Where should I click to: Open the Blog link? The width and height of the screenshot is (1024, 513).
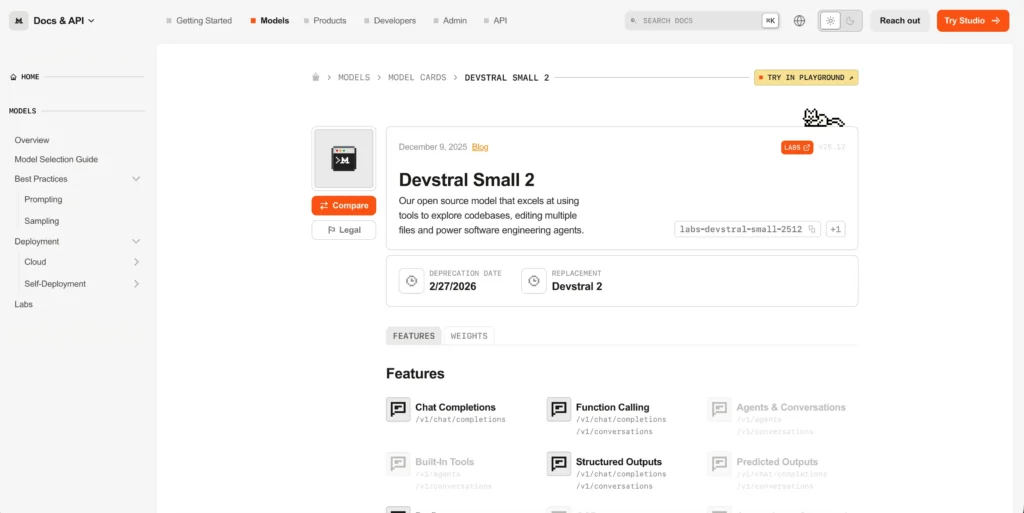click(x=480, y=148)
